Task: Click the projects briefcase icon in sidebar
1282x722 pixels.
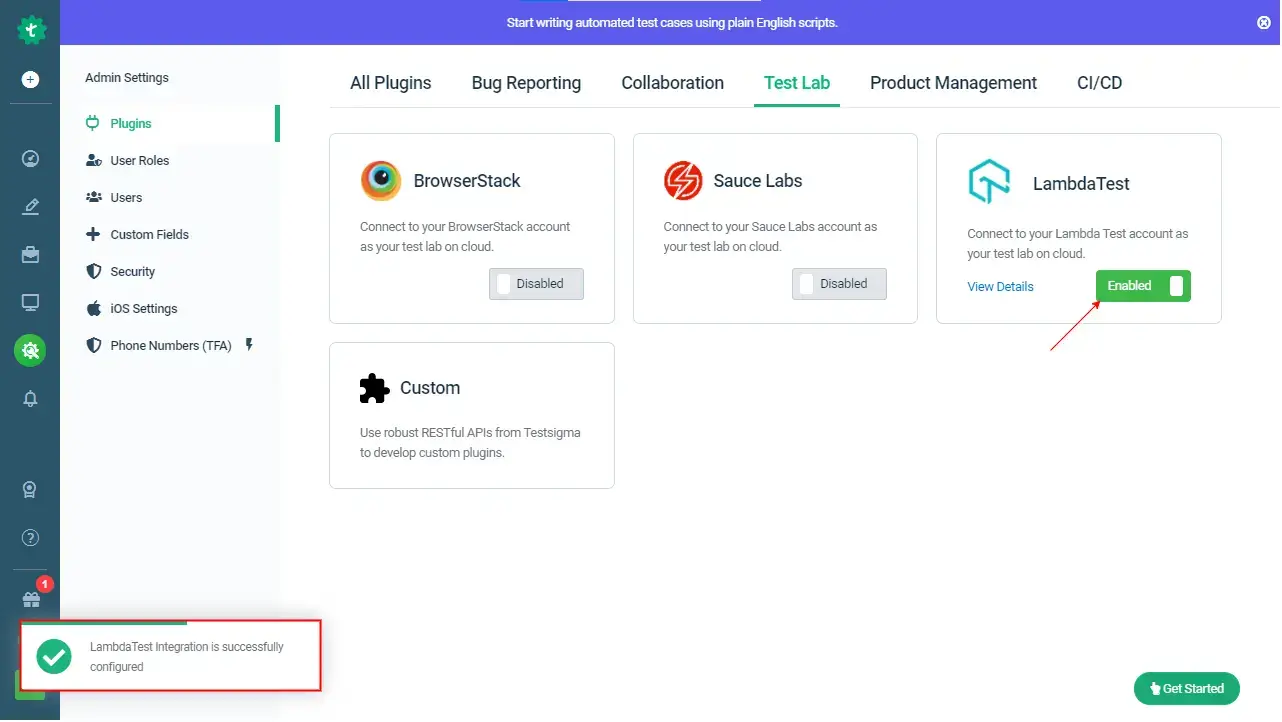Action: click(x=30, y=254)
